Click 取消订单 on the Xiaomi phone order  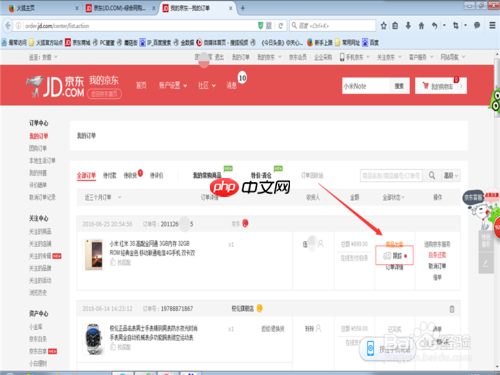click(437, 266)
